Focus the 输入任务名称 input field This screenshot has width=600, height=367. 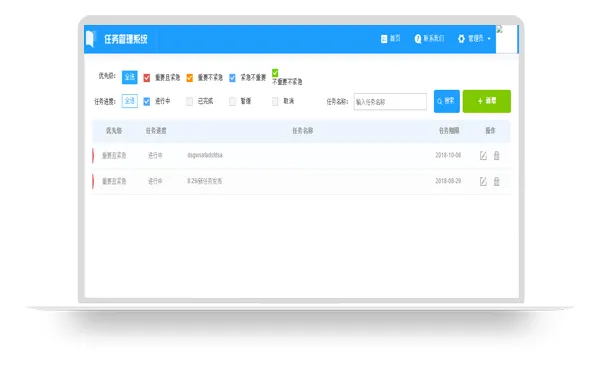(x=390, y=102)
